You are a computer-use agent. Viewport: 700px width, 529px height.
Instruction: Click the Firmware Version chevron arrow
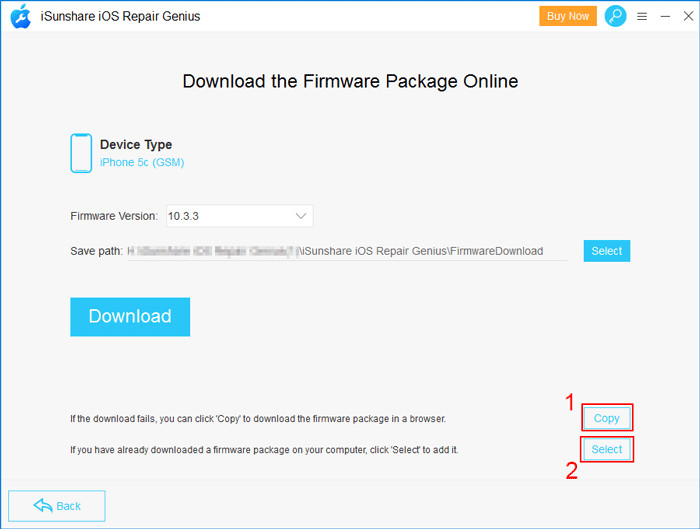click(301, 216)
